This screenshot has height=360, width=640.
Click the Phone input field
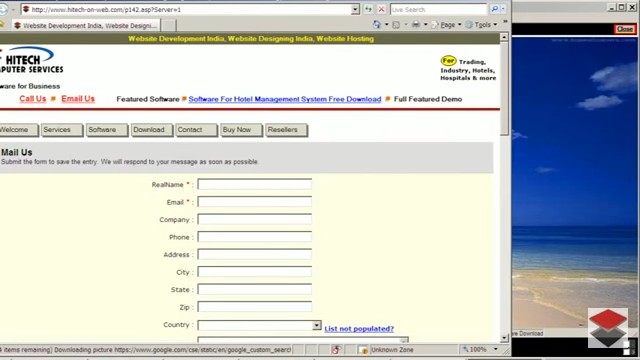pyautogui.click(x=255, y=237)
